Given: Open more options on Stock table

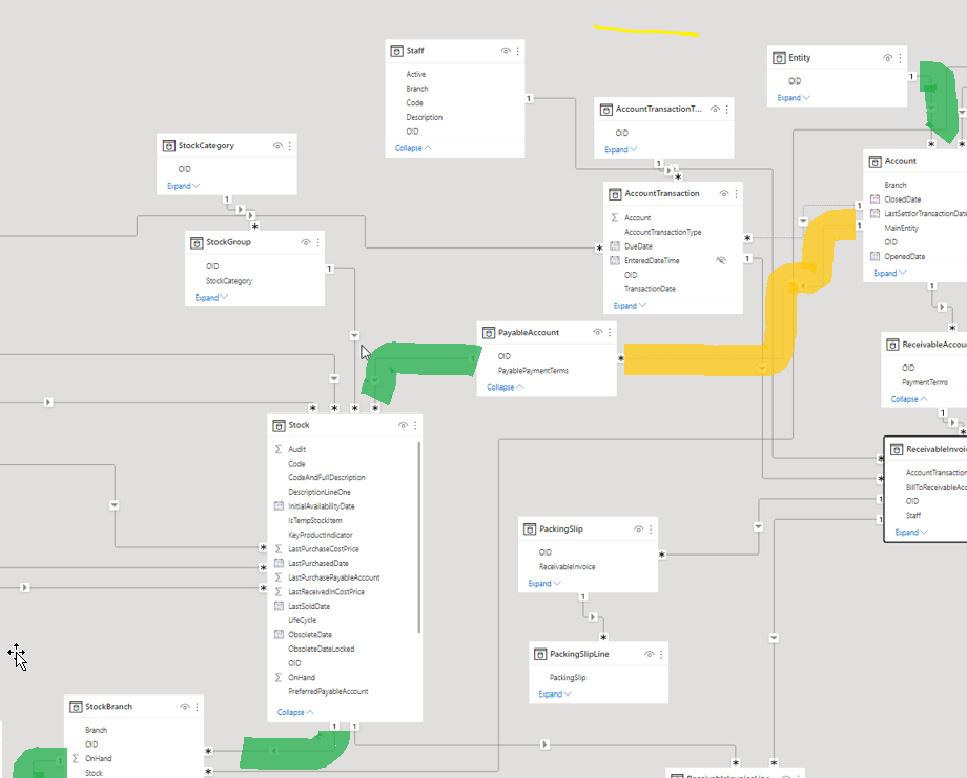Looking at the screenshot, I should pos(415,425).
